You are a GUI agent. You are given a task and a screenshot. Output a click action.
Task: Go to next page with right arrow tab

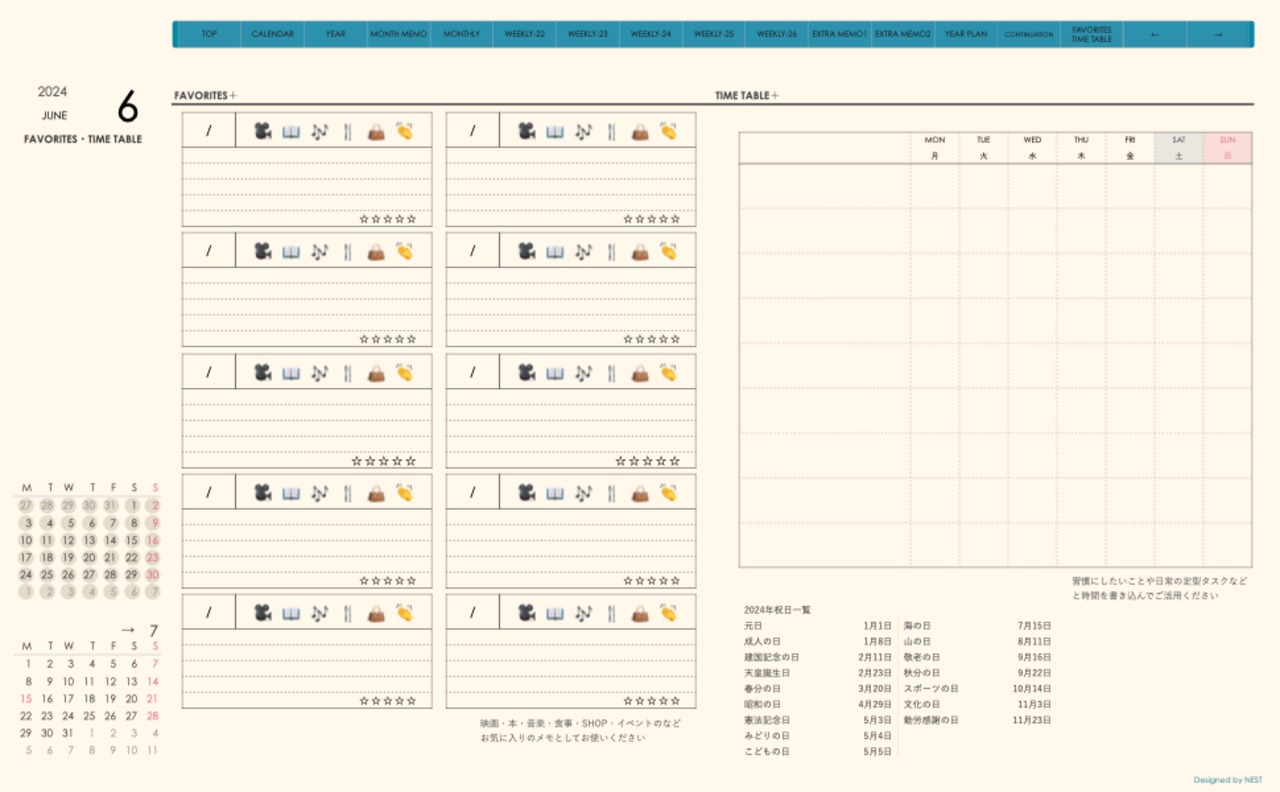1218,34
